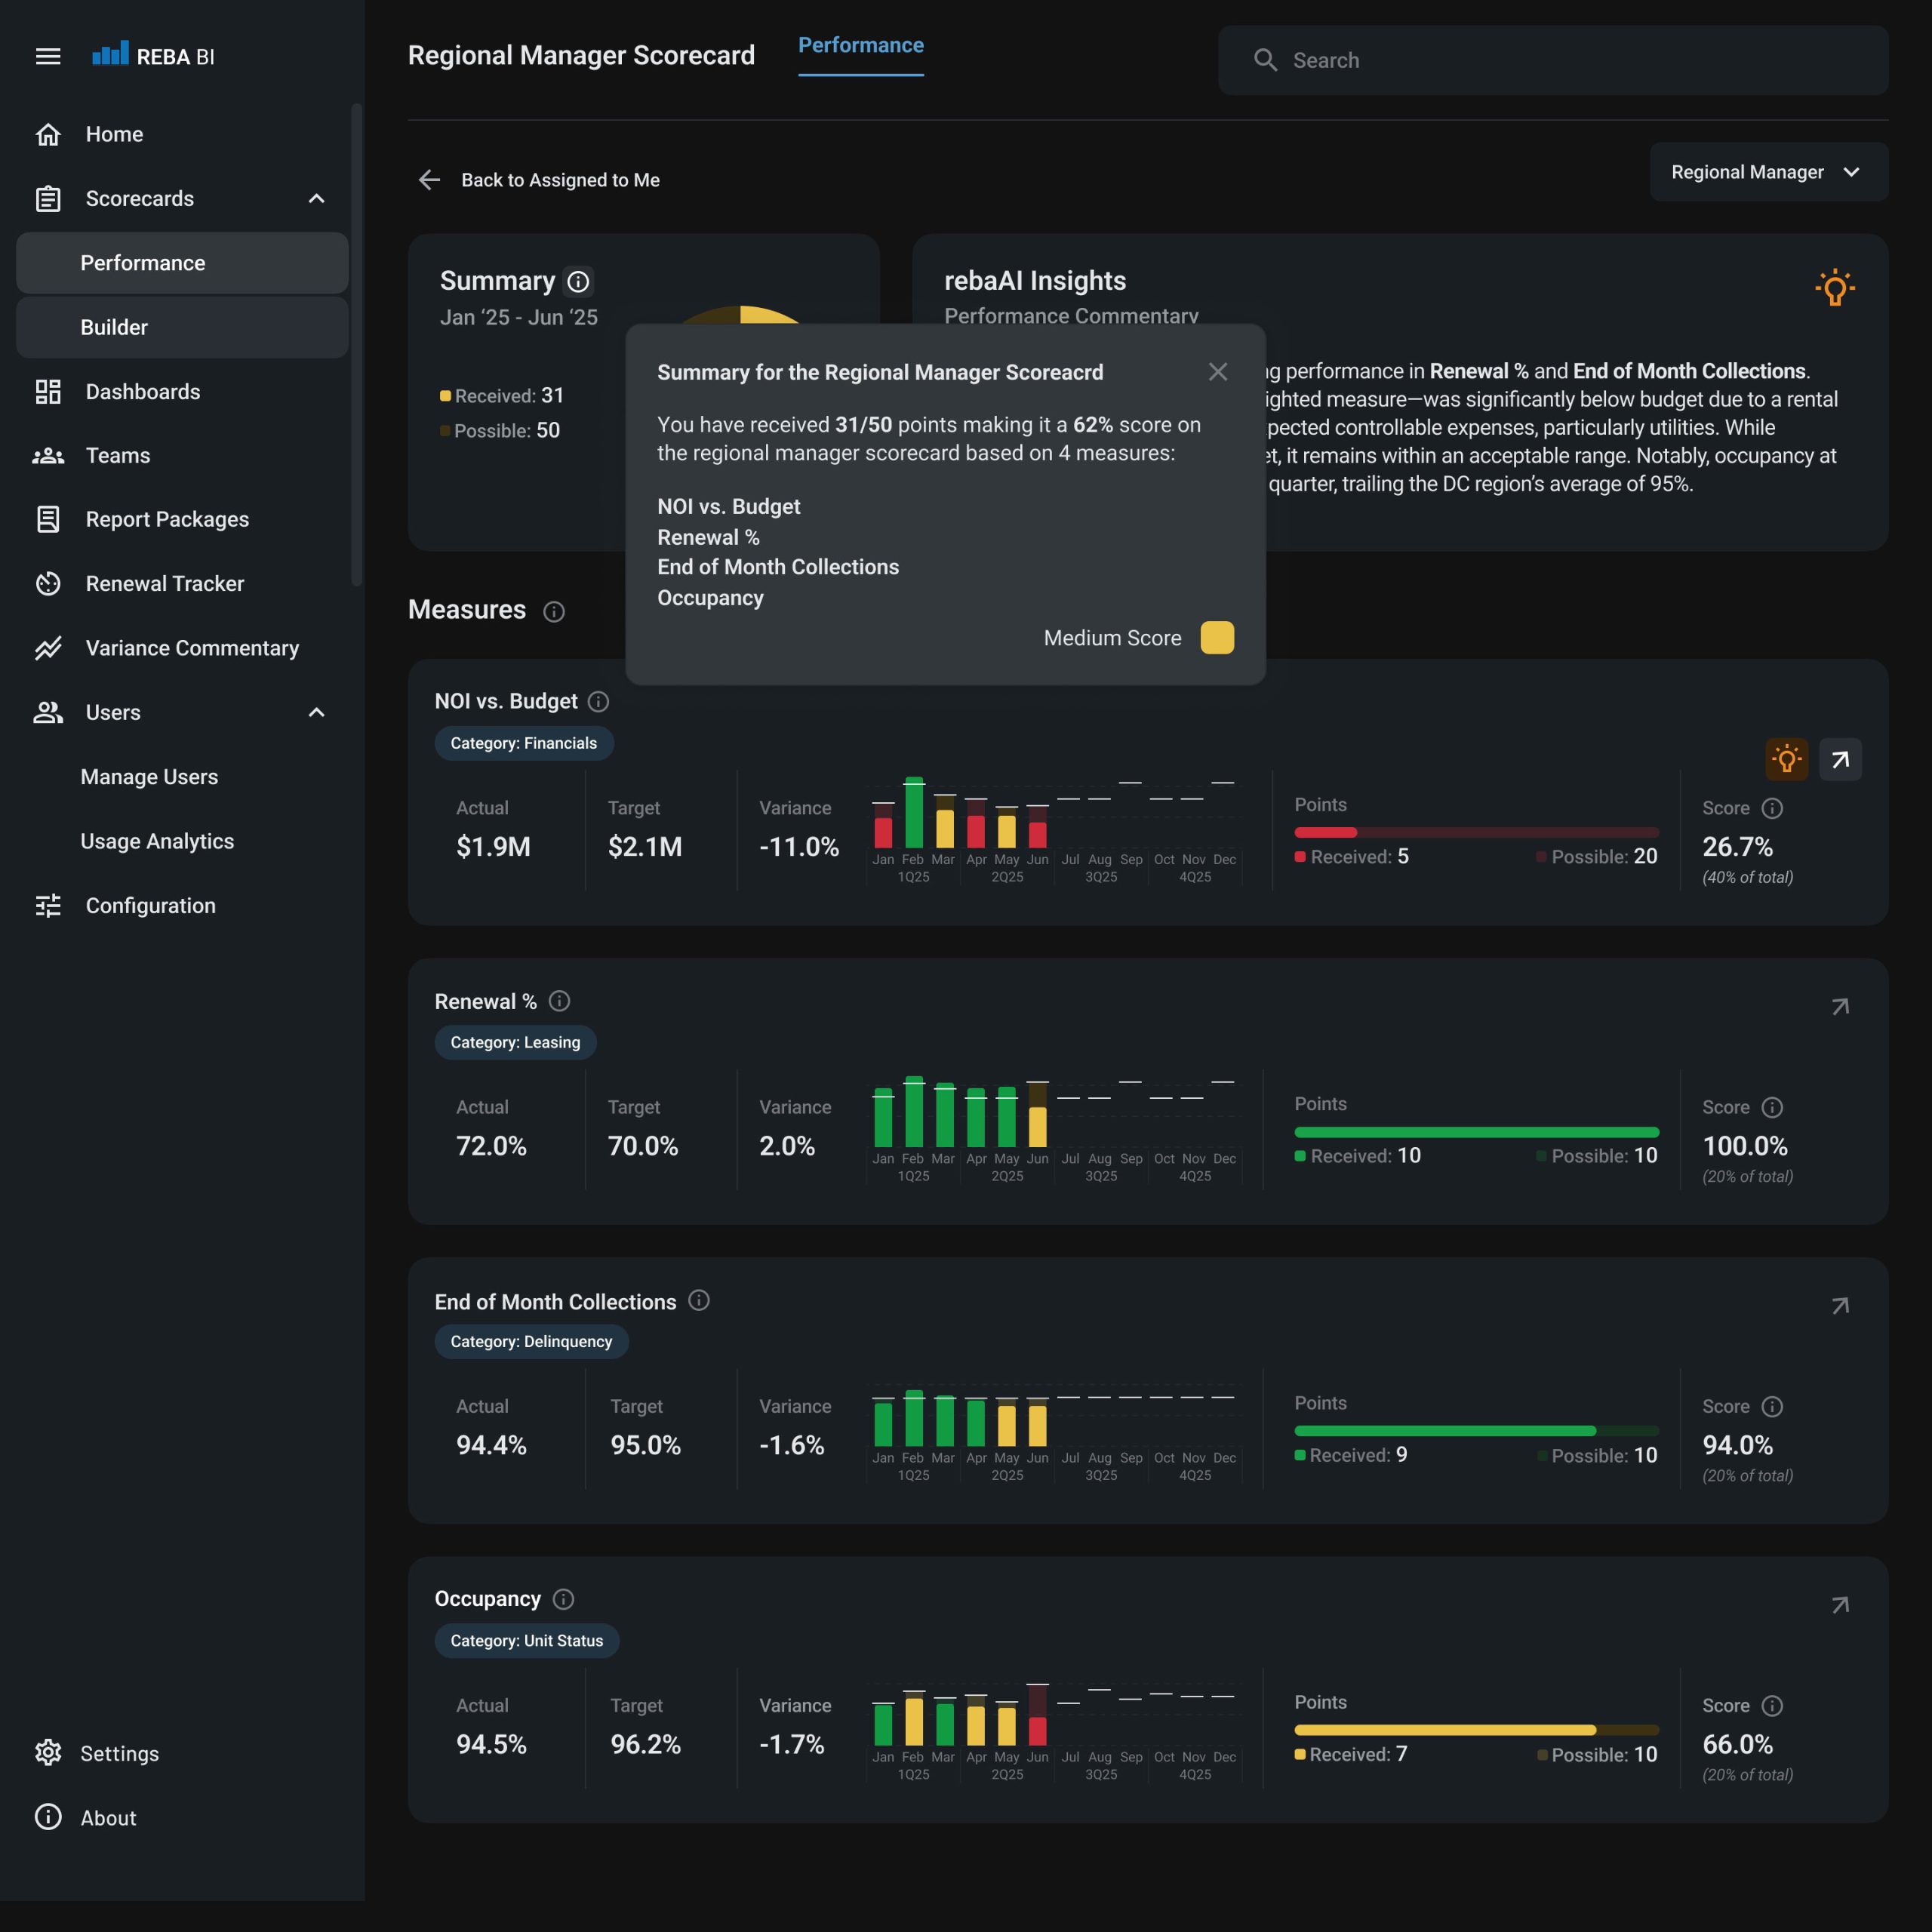This screenshot has width=1932, height=1932.
Task: Open NOI vs. Budget details arrow
Action: tap(1840, 760)
